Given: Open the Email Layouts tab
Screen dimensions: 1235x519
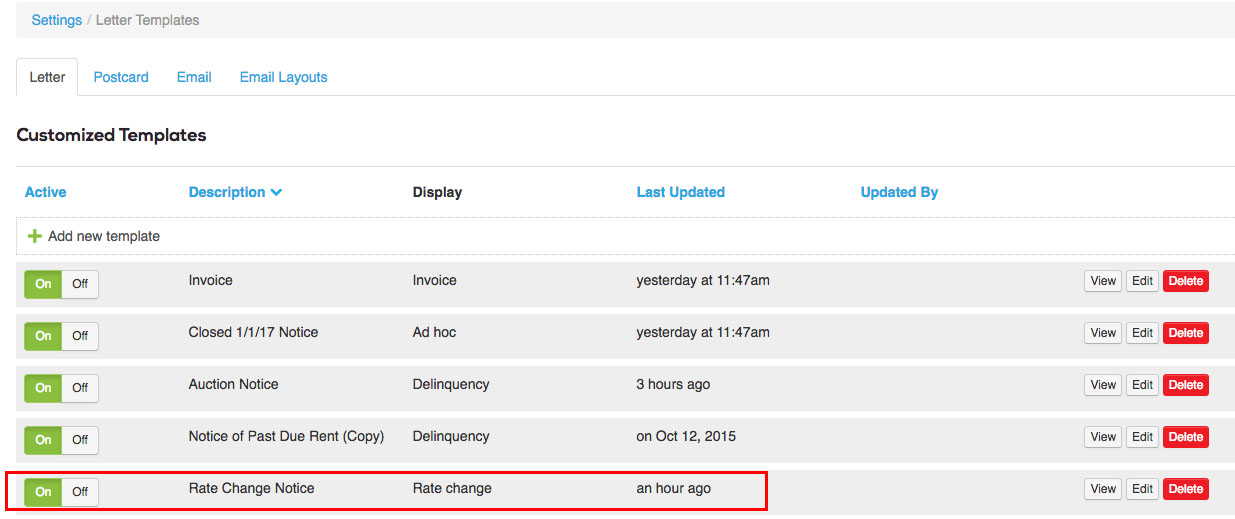Looking at the screenshot, I should click(283, 77).
